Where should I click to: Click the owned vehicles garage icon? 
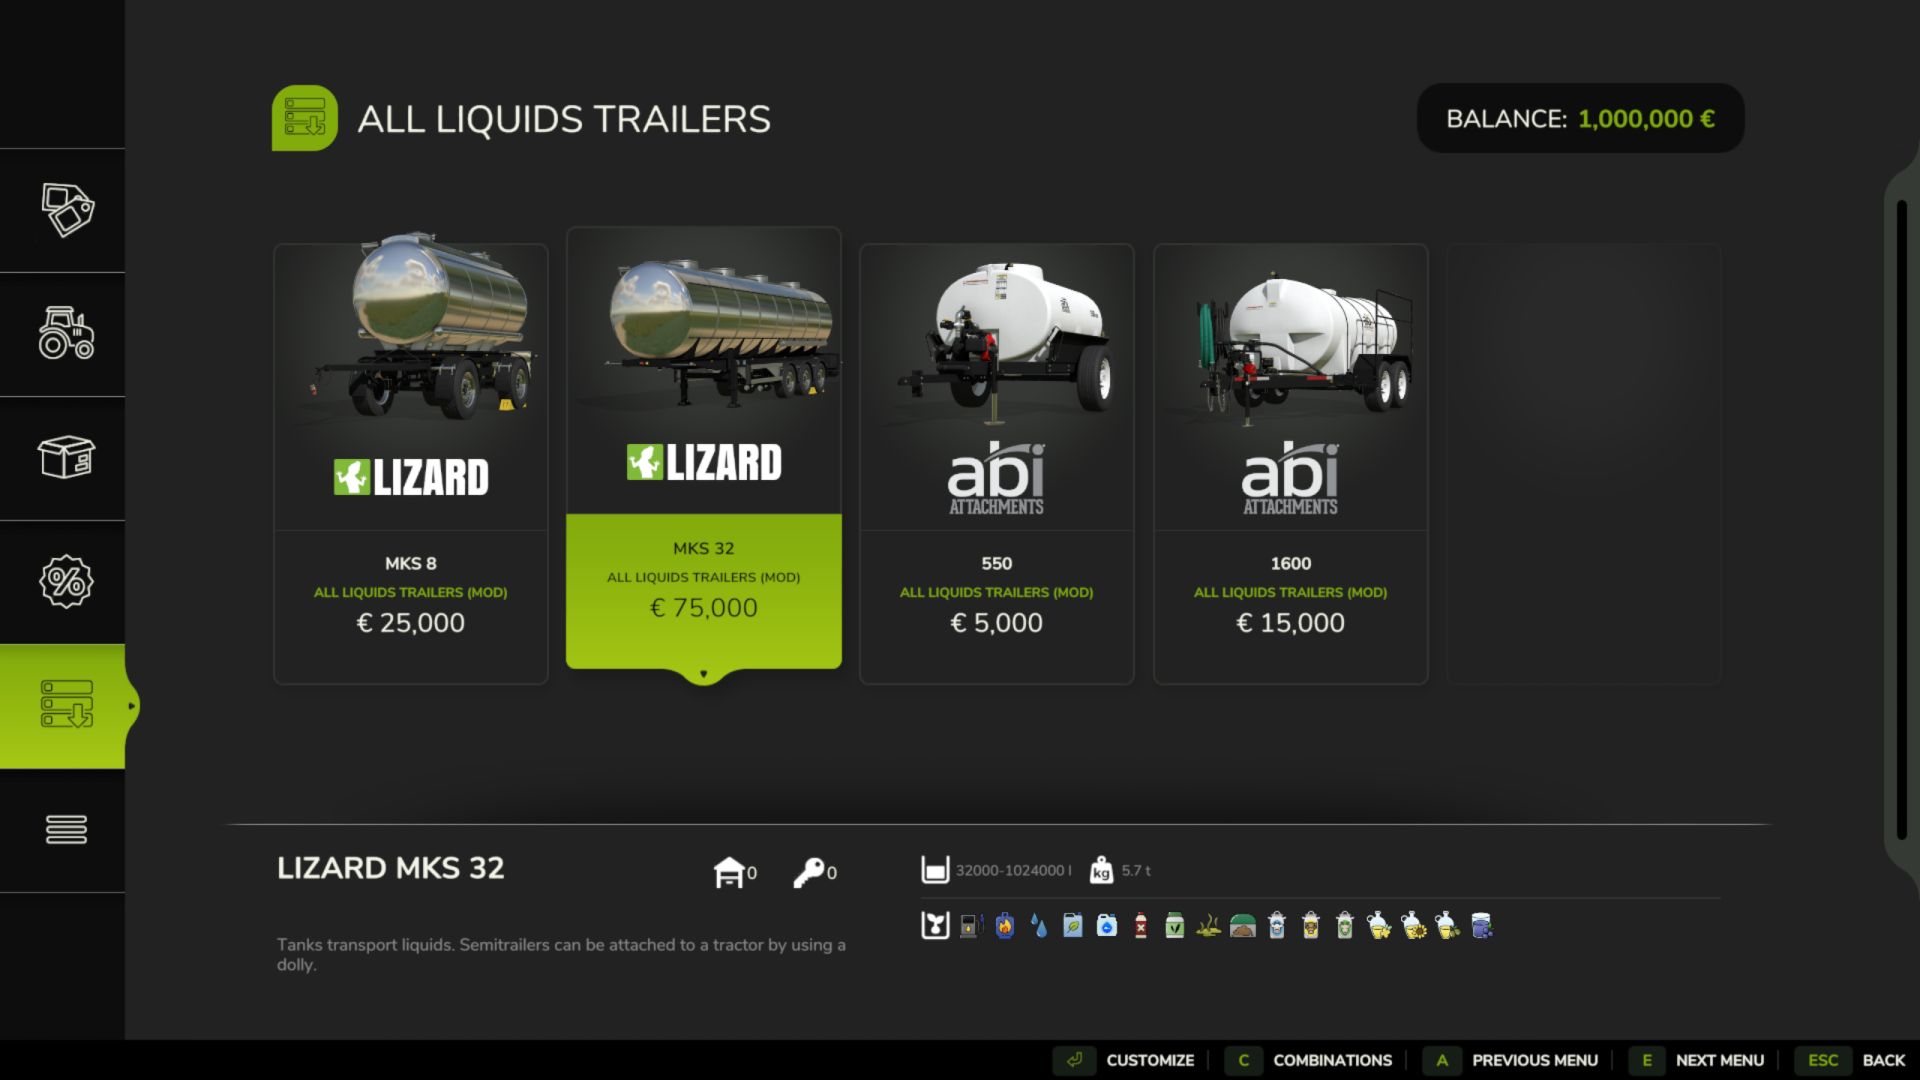[729, 872]
